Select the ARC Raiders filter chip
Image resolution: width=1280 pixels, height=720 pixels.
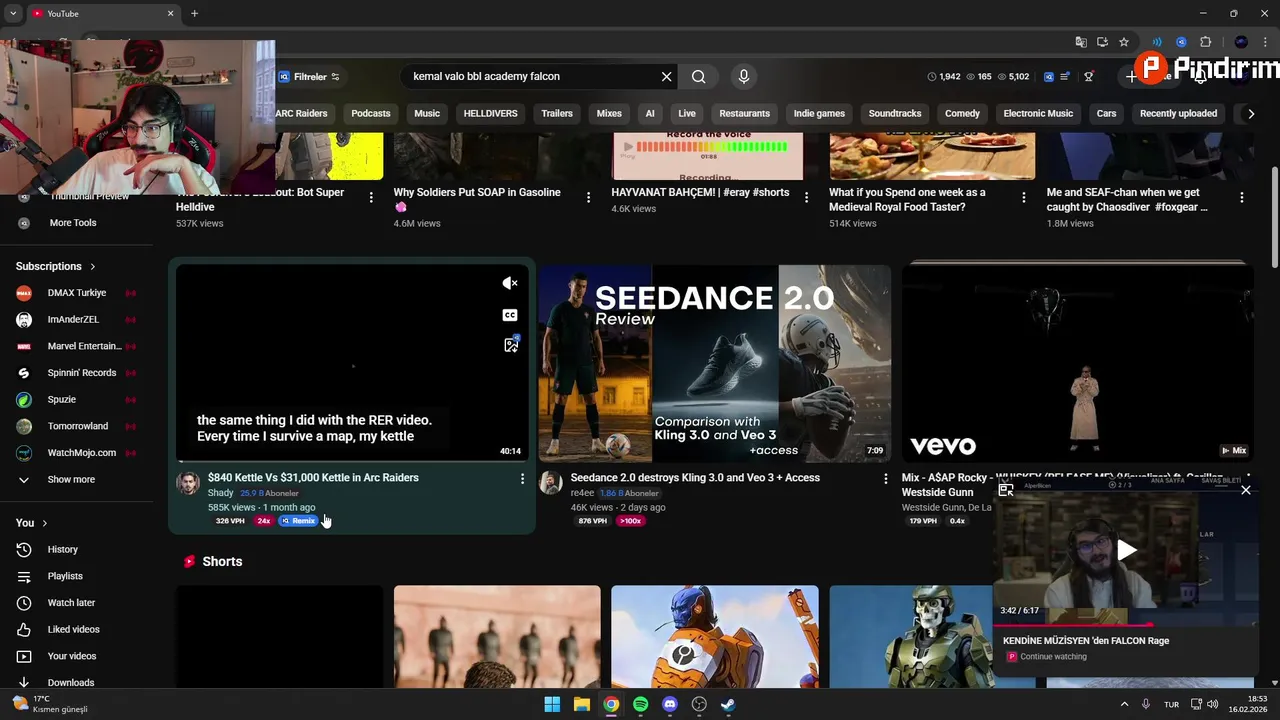click(301, 113)
